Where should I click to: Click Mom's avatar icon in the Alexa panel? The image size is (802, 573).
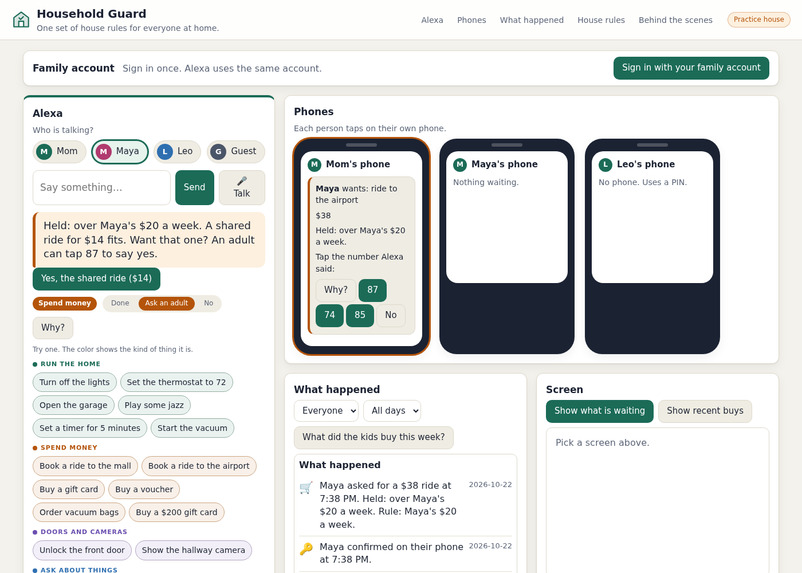pyautogui.click(x=44, y=151)
